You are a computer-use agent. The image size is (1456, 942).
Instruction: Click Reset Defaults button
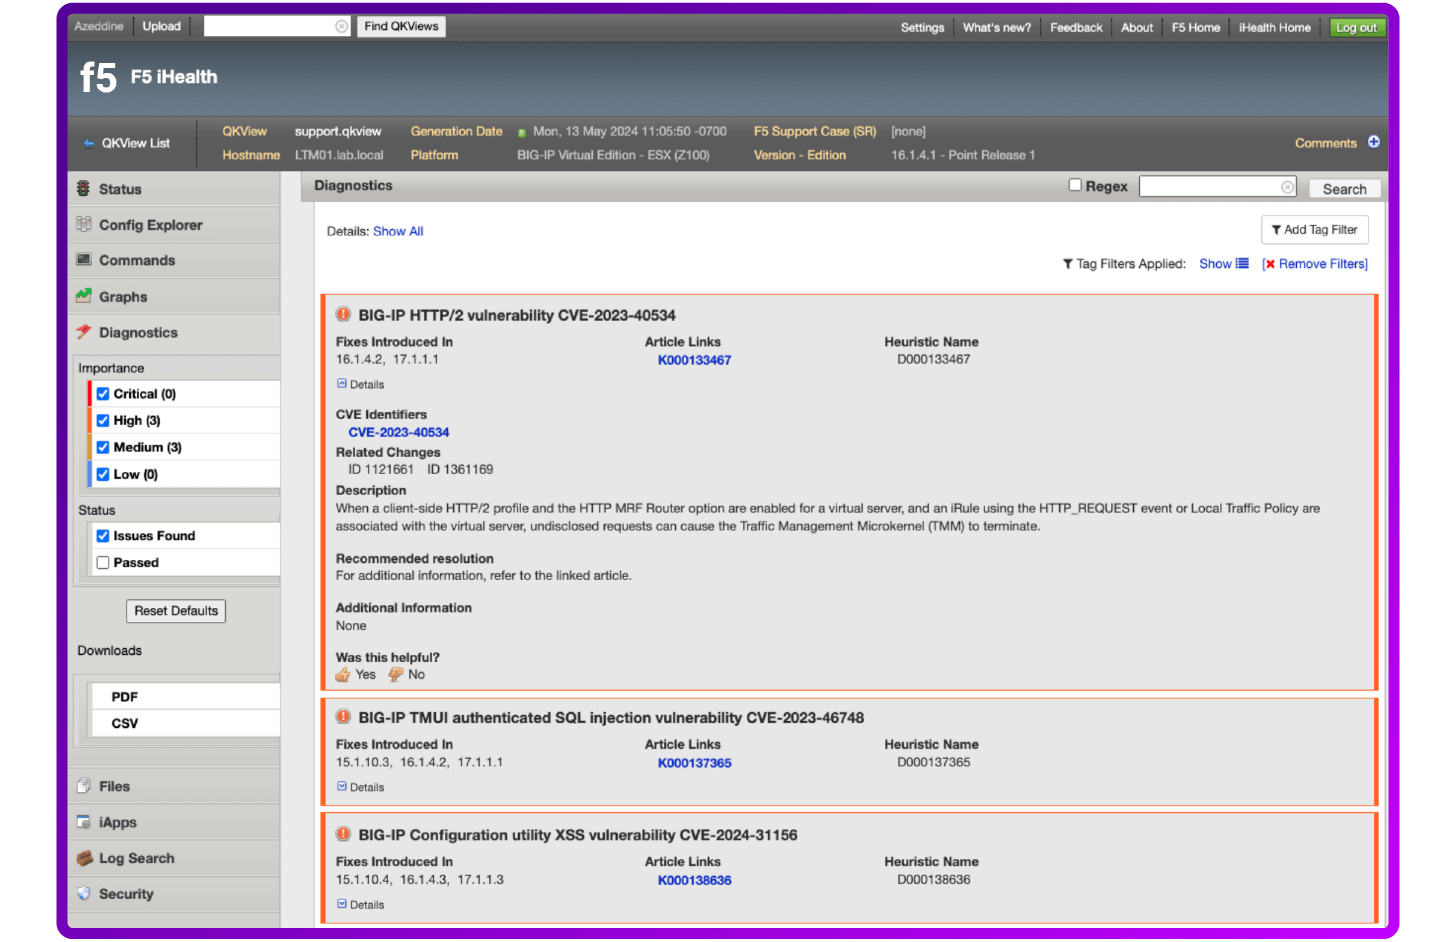[x=176, y=611]
